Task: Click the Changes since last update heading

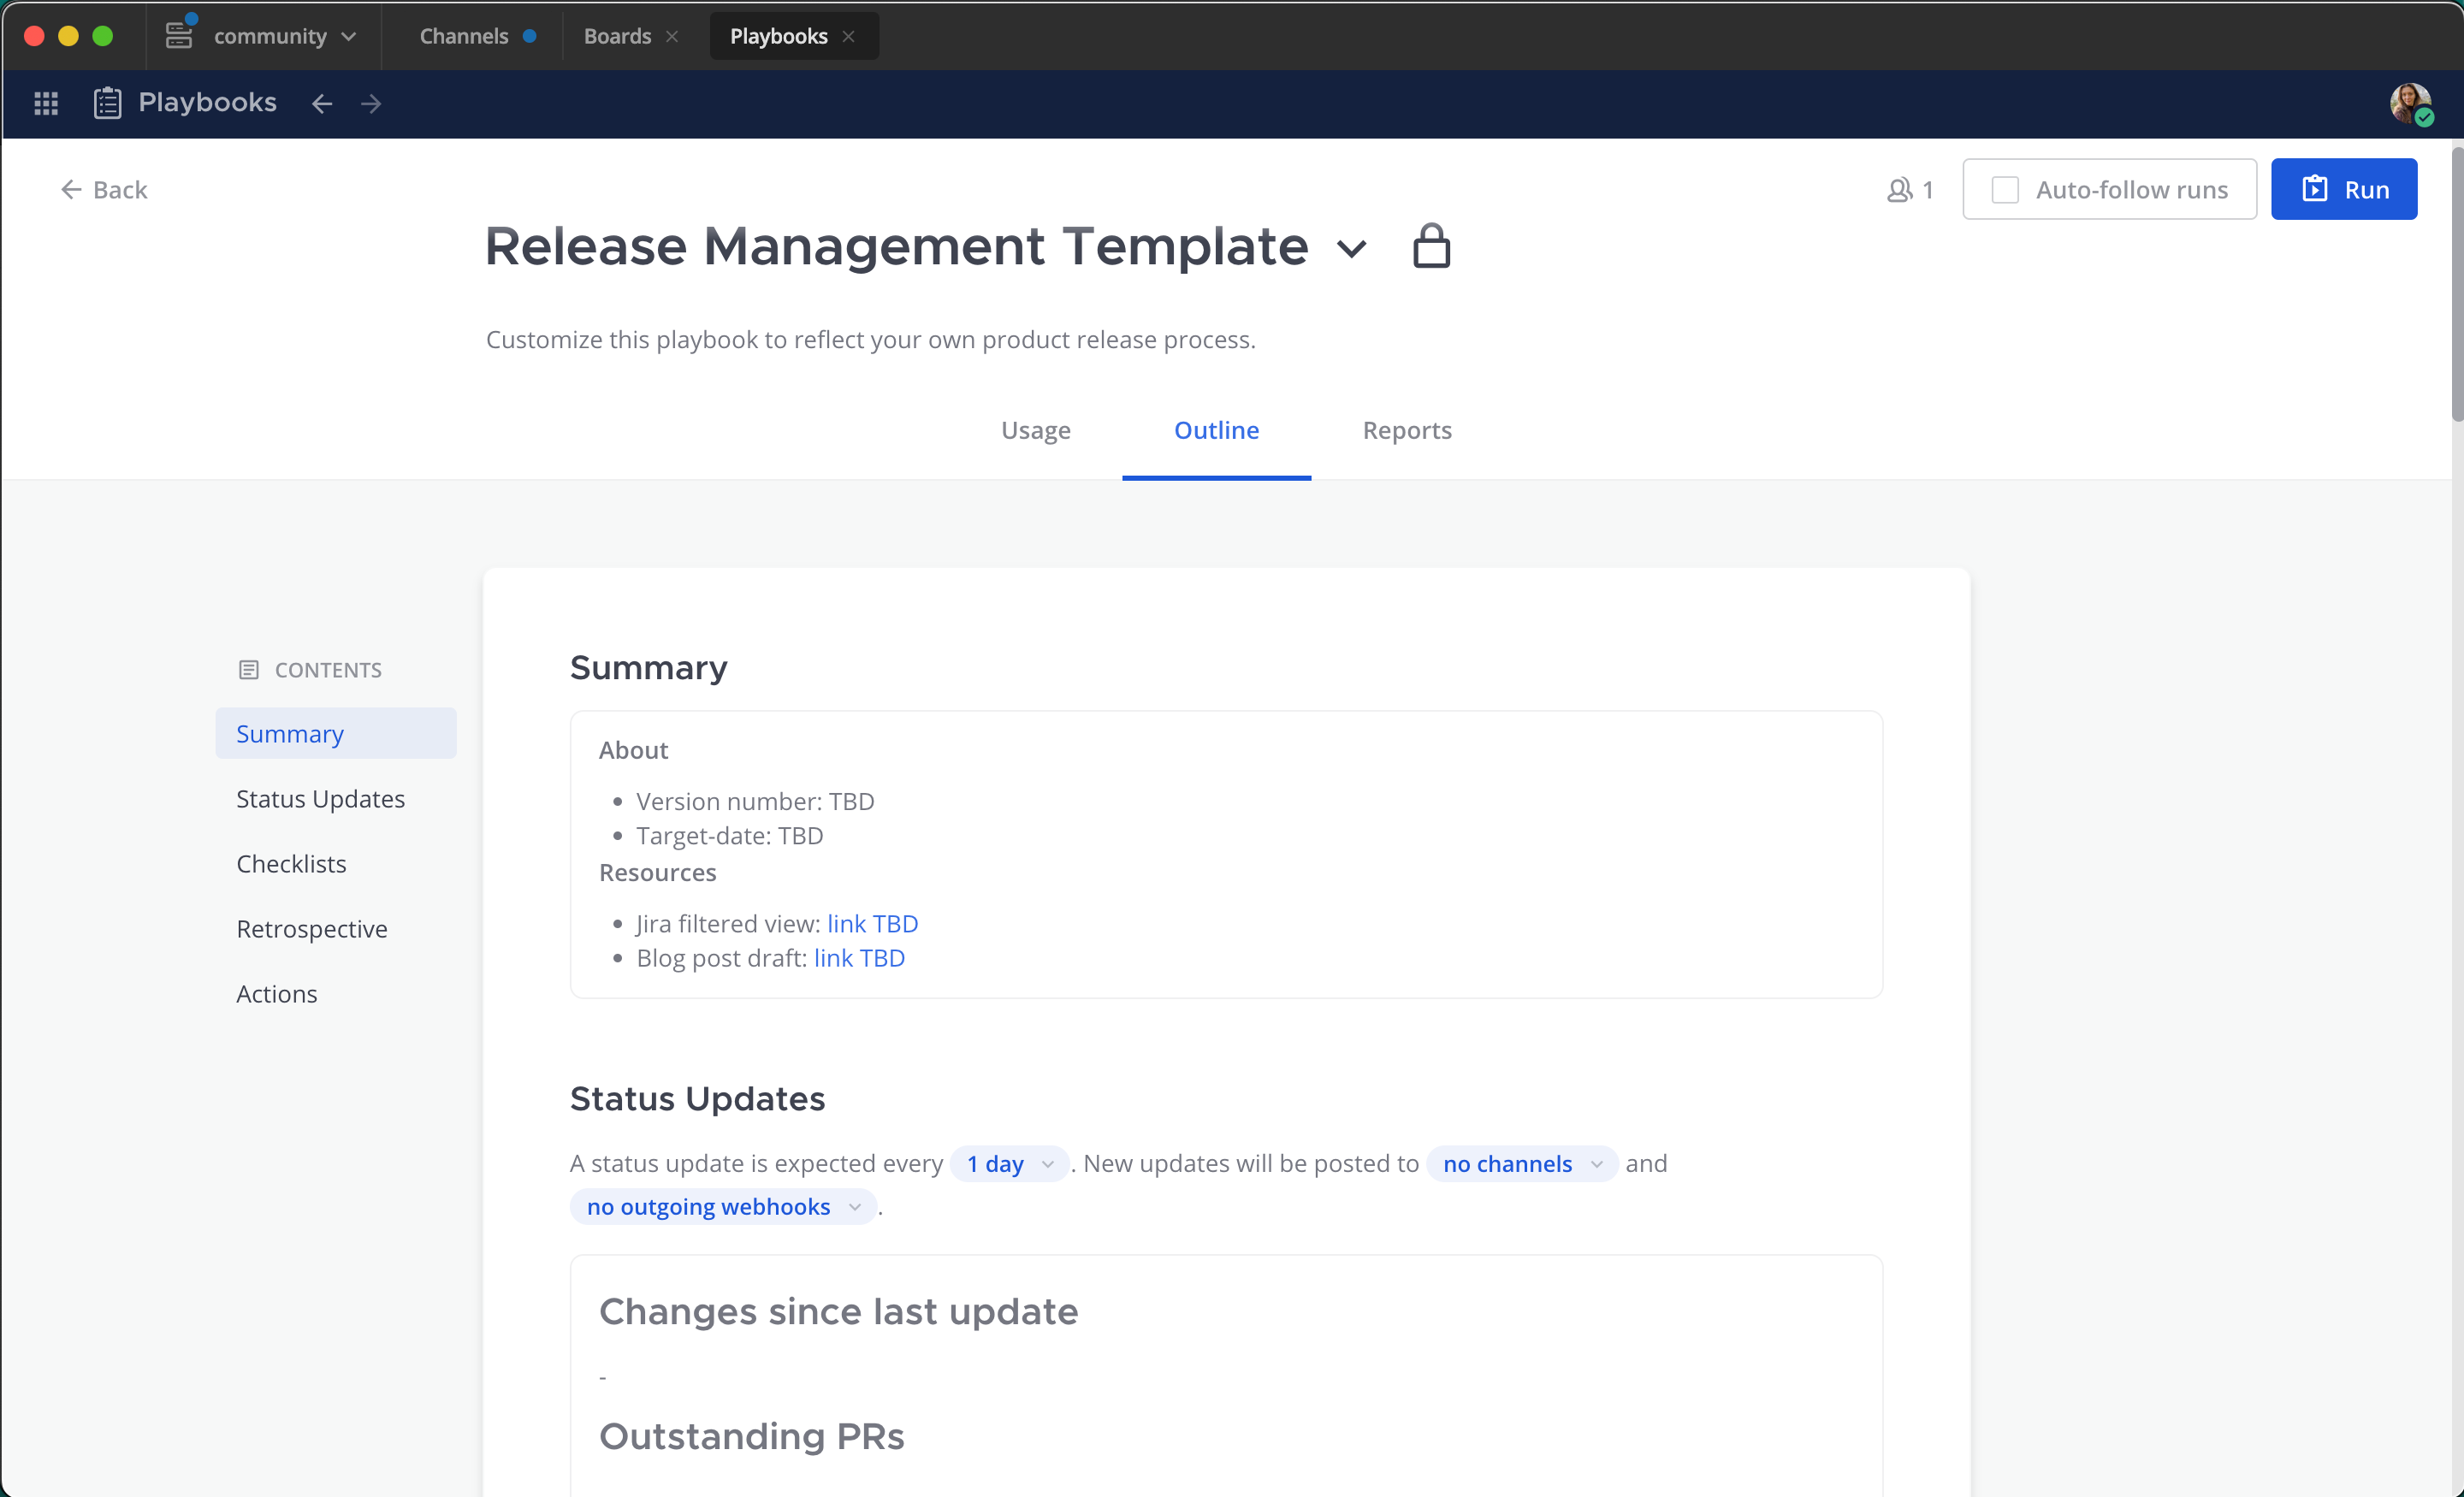Action: (838, 1311)
